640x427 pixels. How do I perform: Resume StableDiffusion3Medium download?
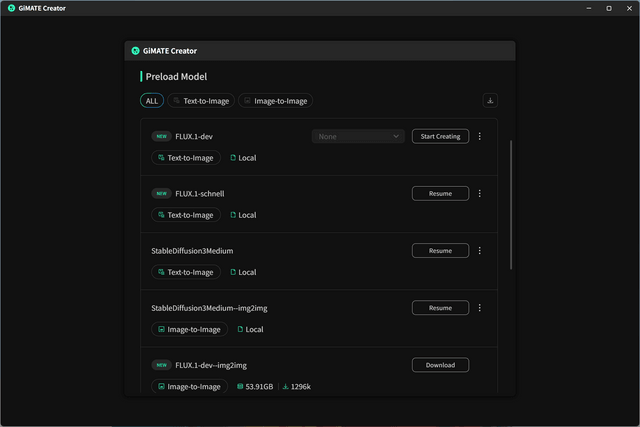click(x=440, y=251)
